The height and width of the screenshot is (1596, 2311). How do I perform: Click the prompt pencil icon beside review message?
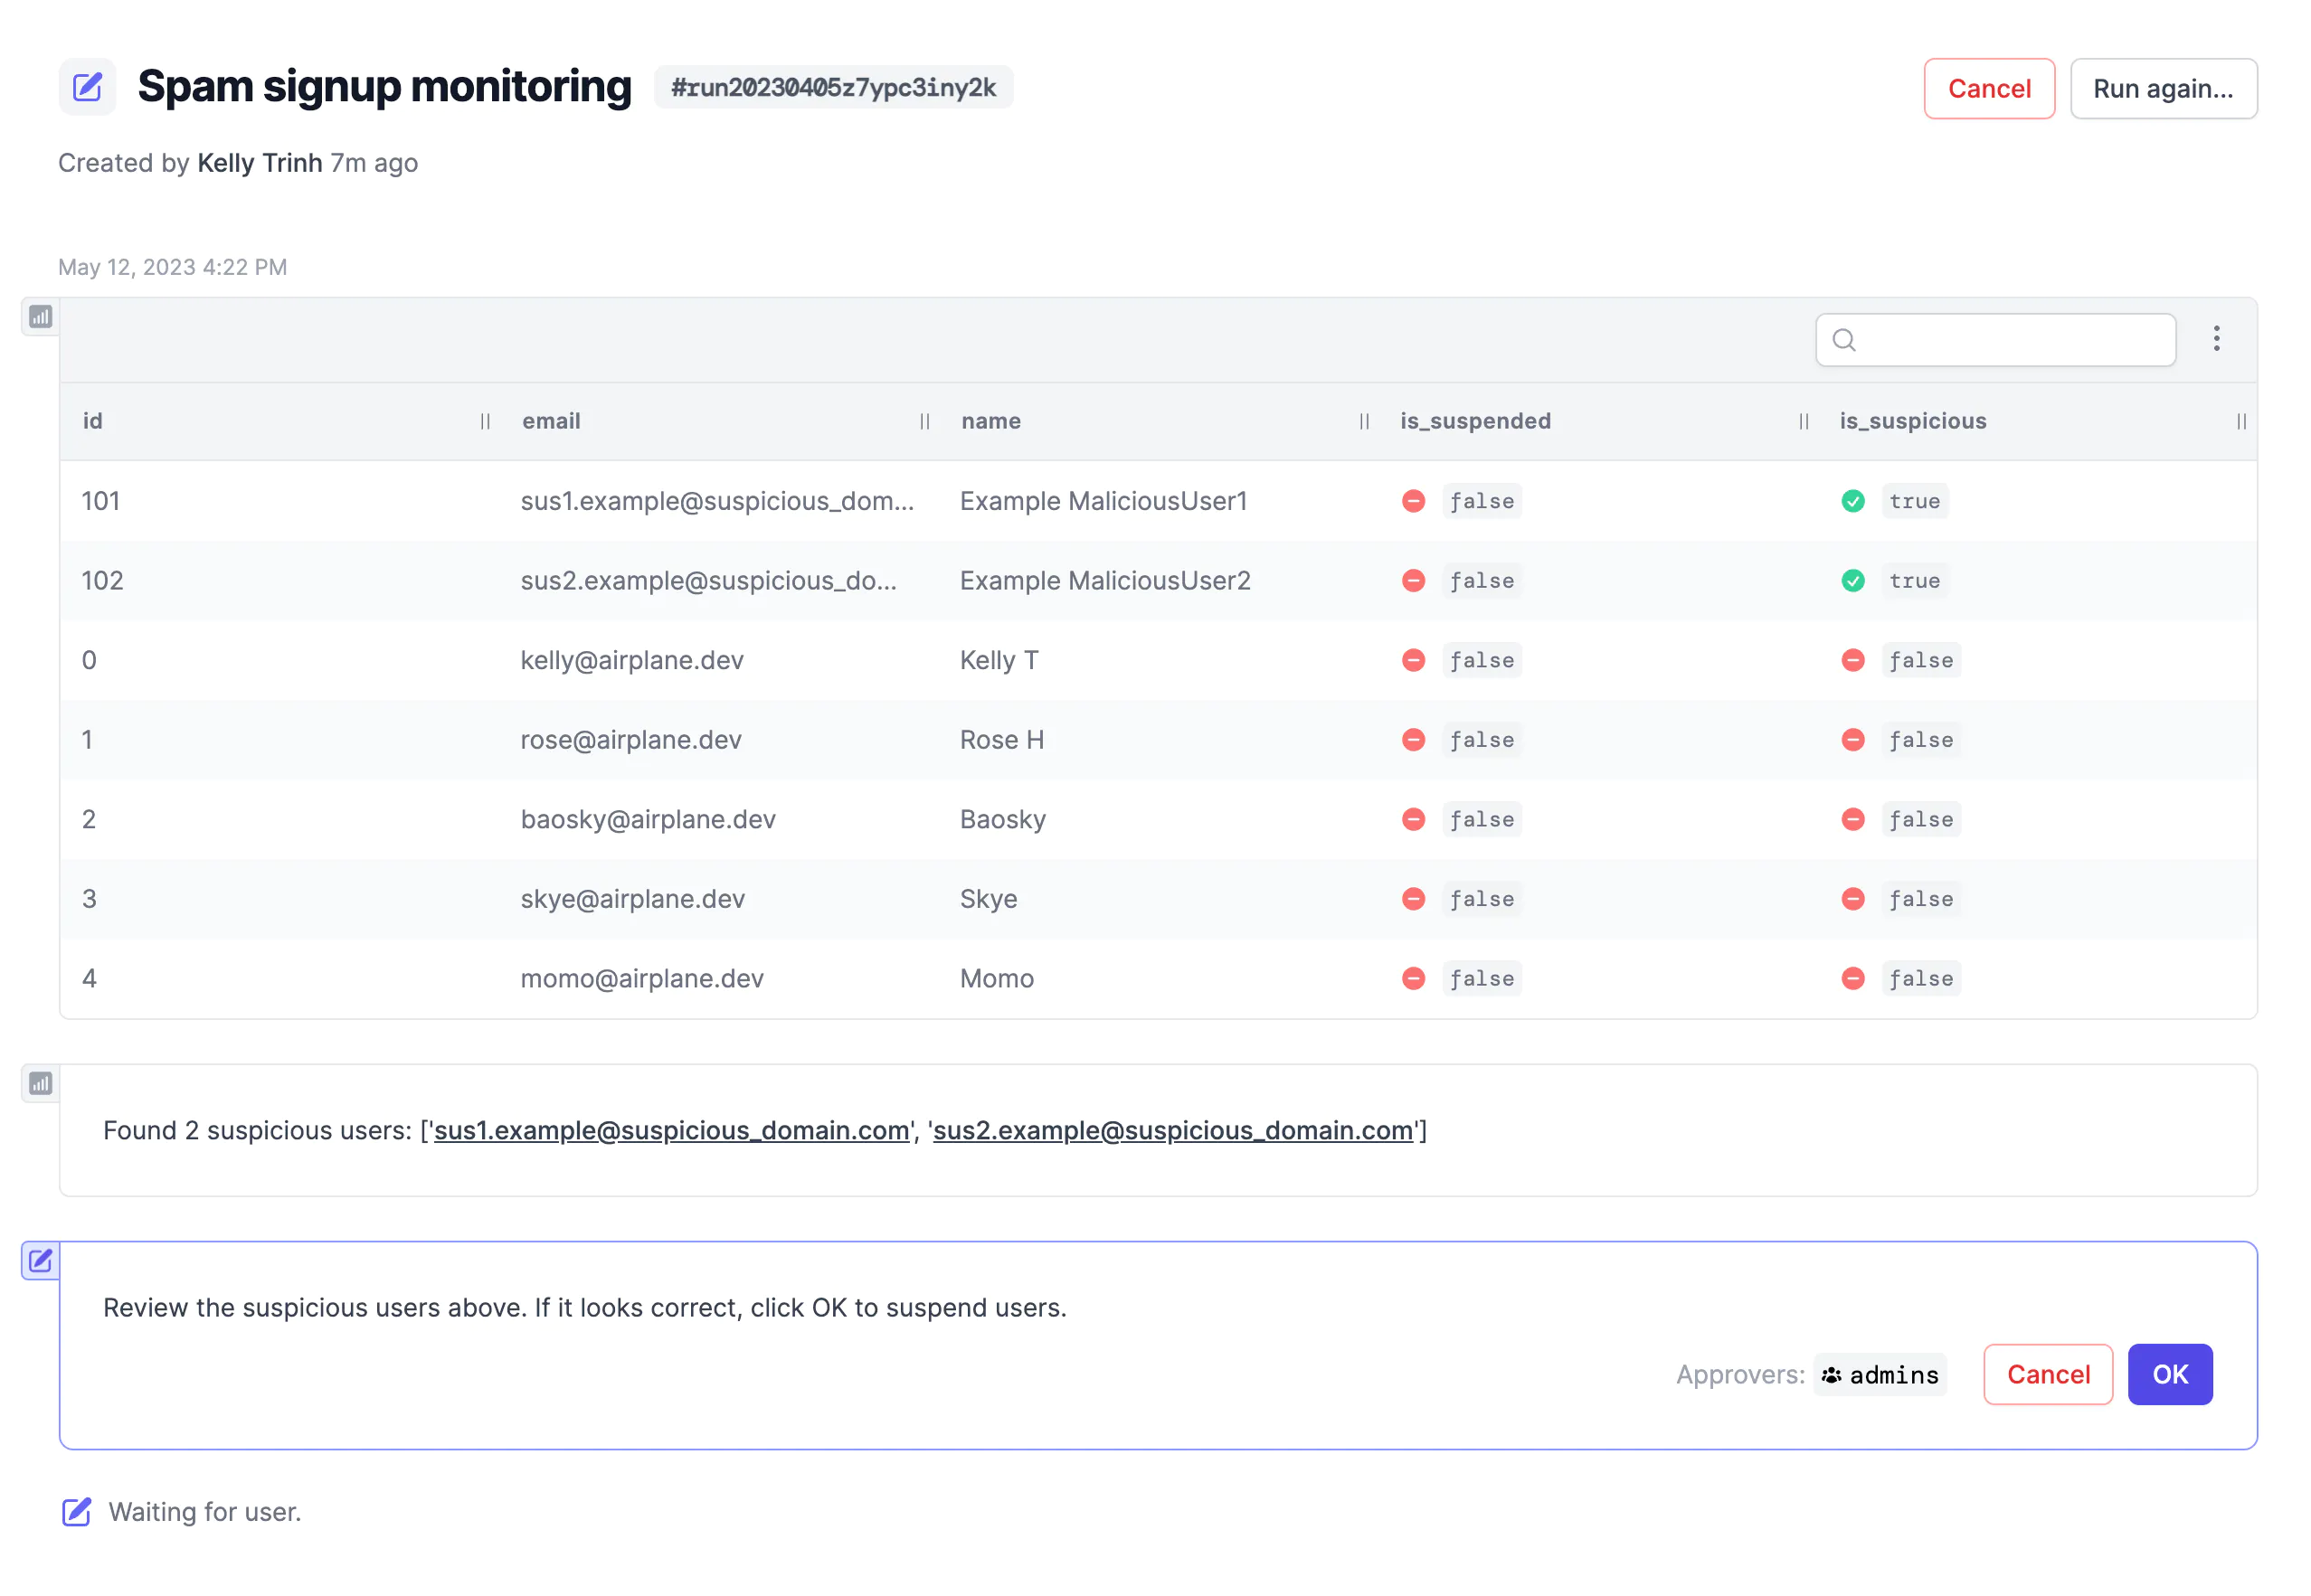[40, 1260]
